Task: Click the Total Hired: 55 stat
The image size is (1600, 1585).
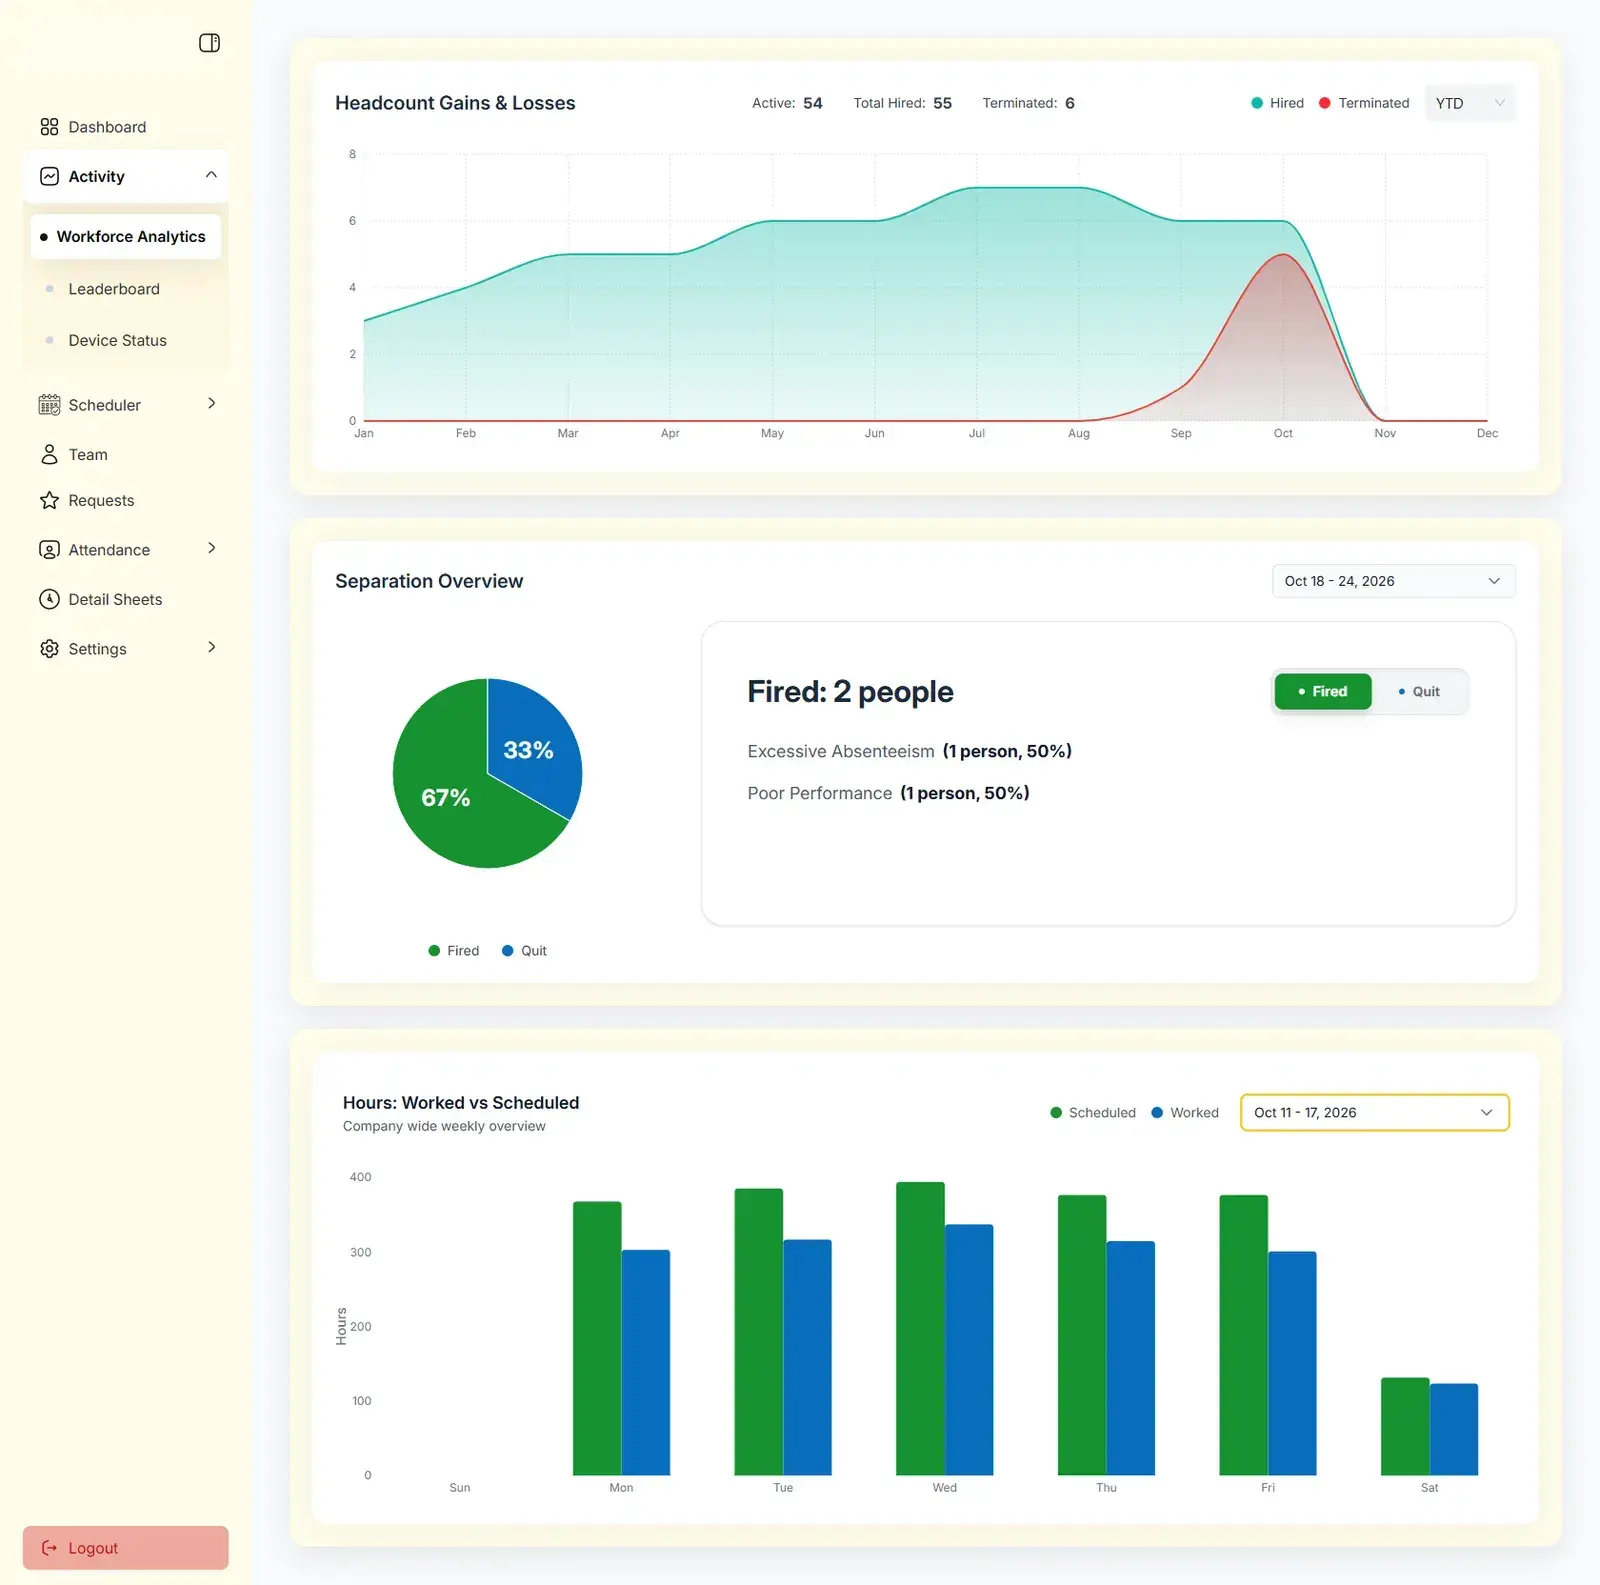Action: [x=902, y=103]
